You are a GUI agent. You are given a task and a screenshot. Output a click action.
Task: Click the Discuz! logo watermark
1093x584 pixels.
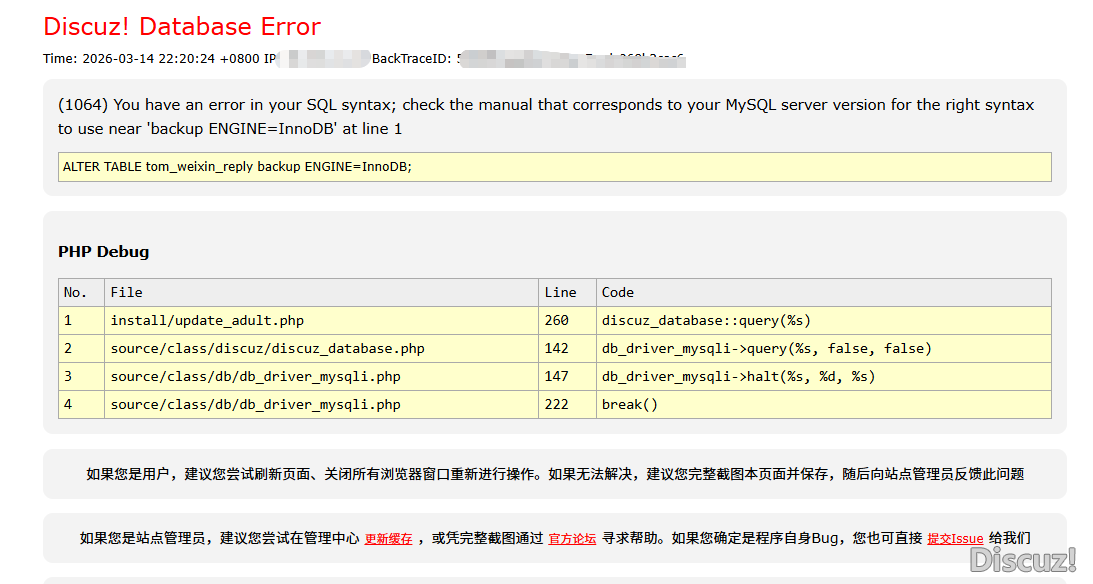(1022, 559)
